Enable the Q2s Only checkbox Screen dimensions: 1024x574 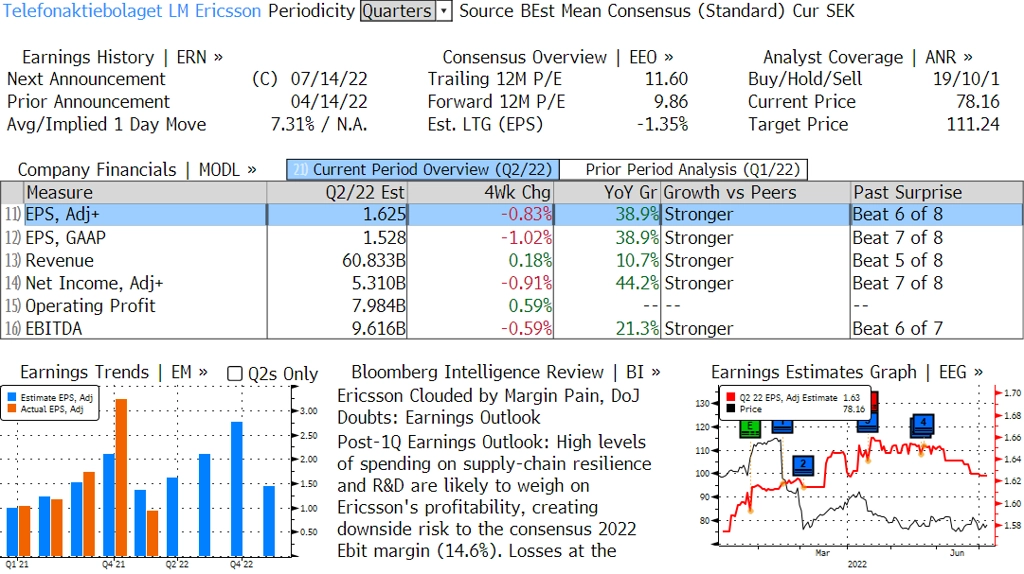(234, 374)
